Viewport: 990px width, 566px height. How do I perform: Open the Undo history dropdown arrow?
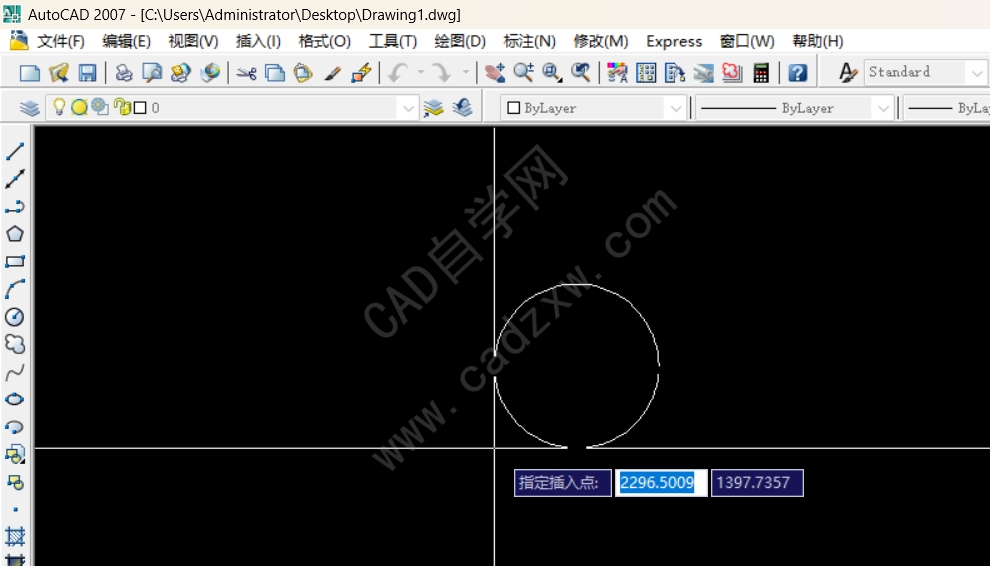pyautogui.click(x=420, y=72)
